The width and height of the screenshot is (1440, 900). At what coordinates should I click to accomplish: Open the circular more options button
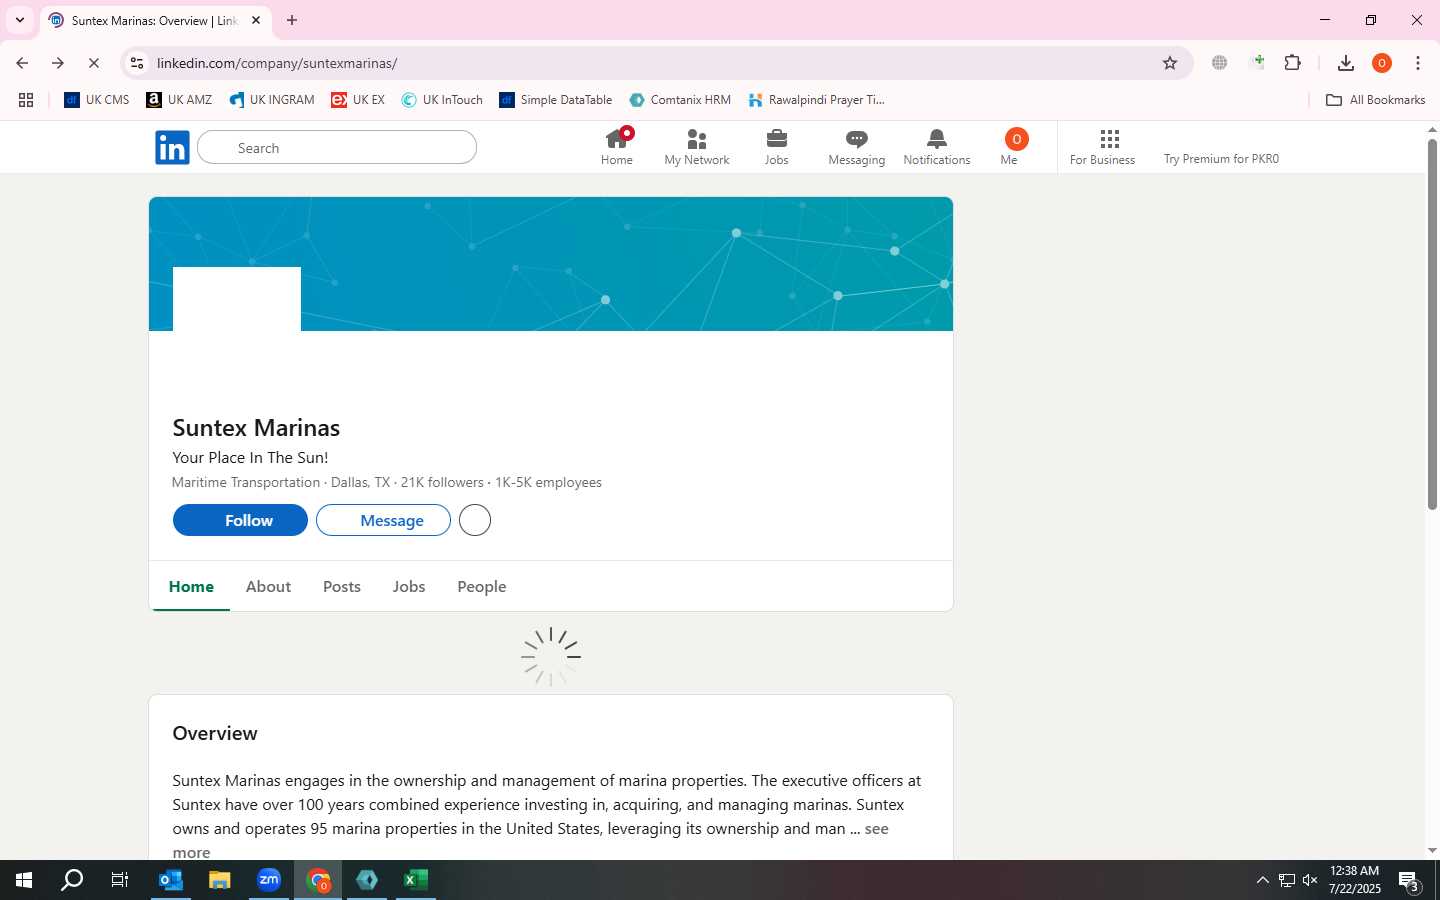[475, 520]
